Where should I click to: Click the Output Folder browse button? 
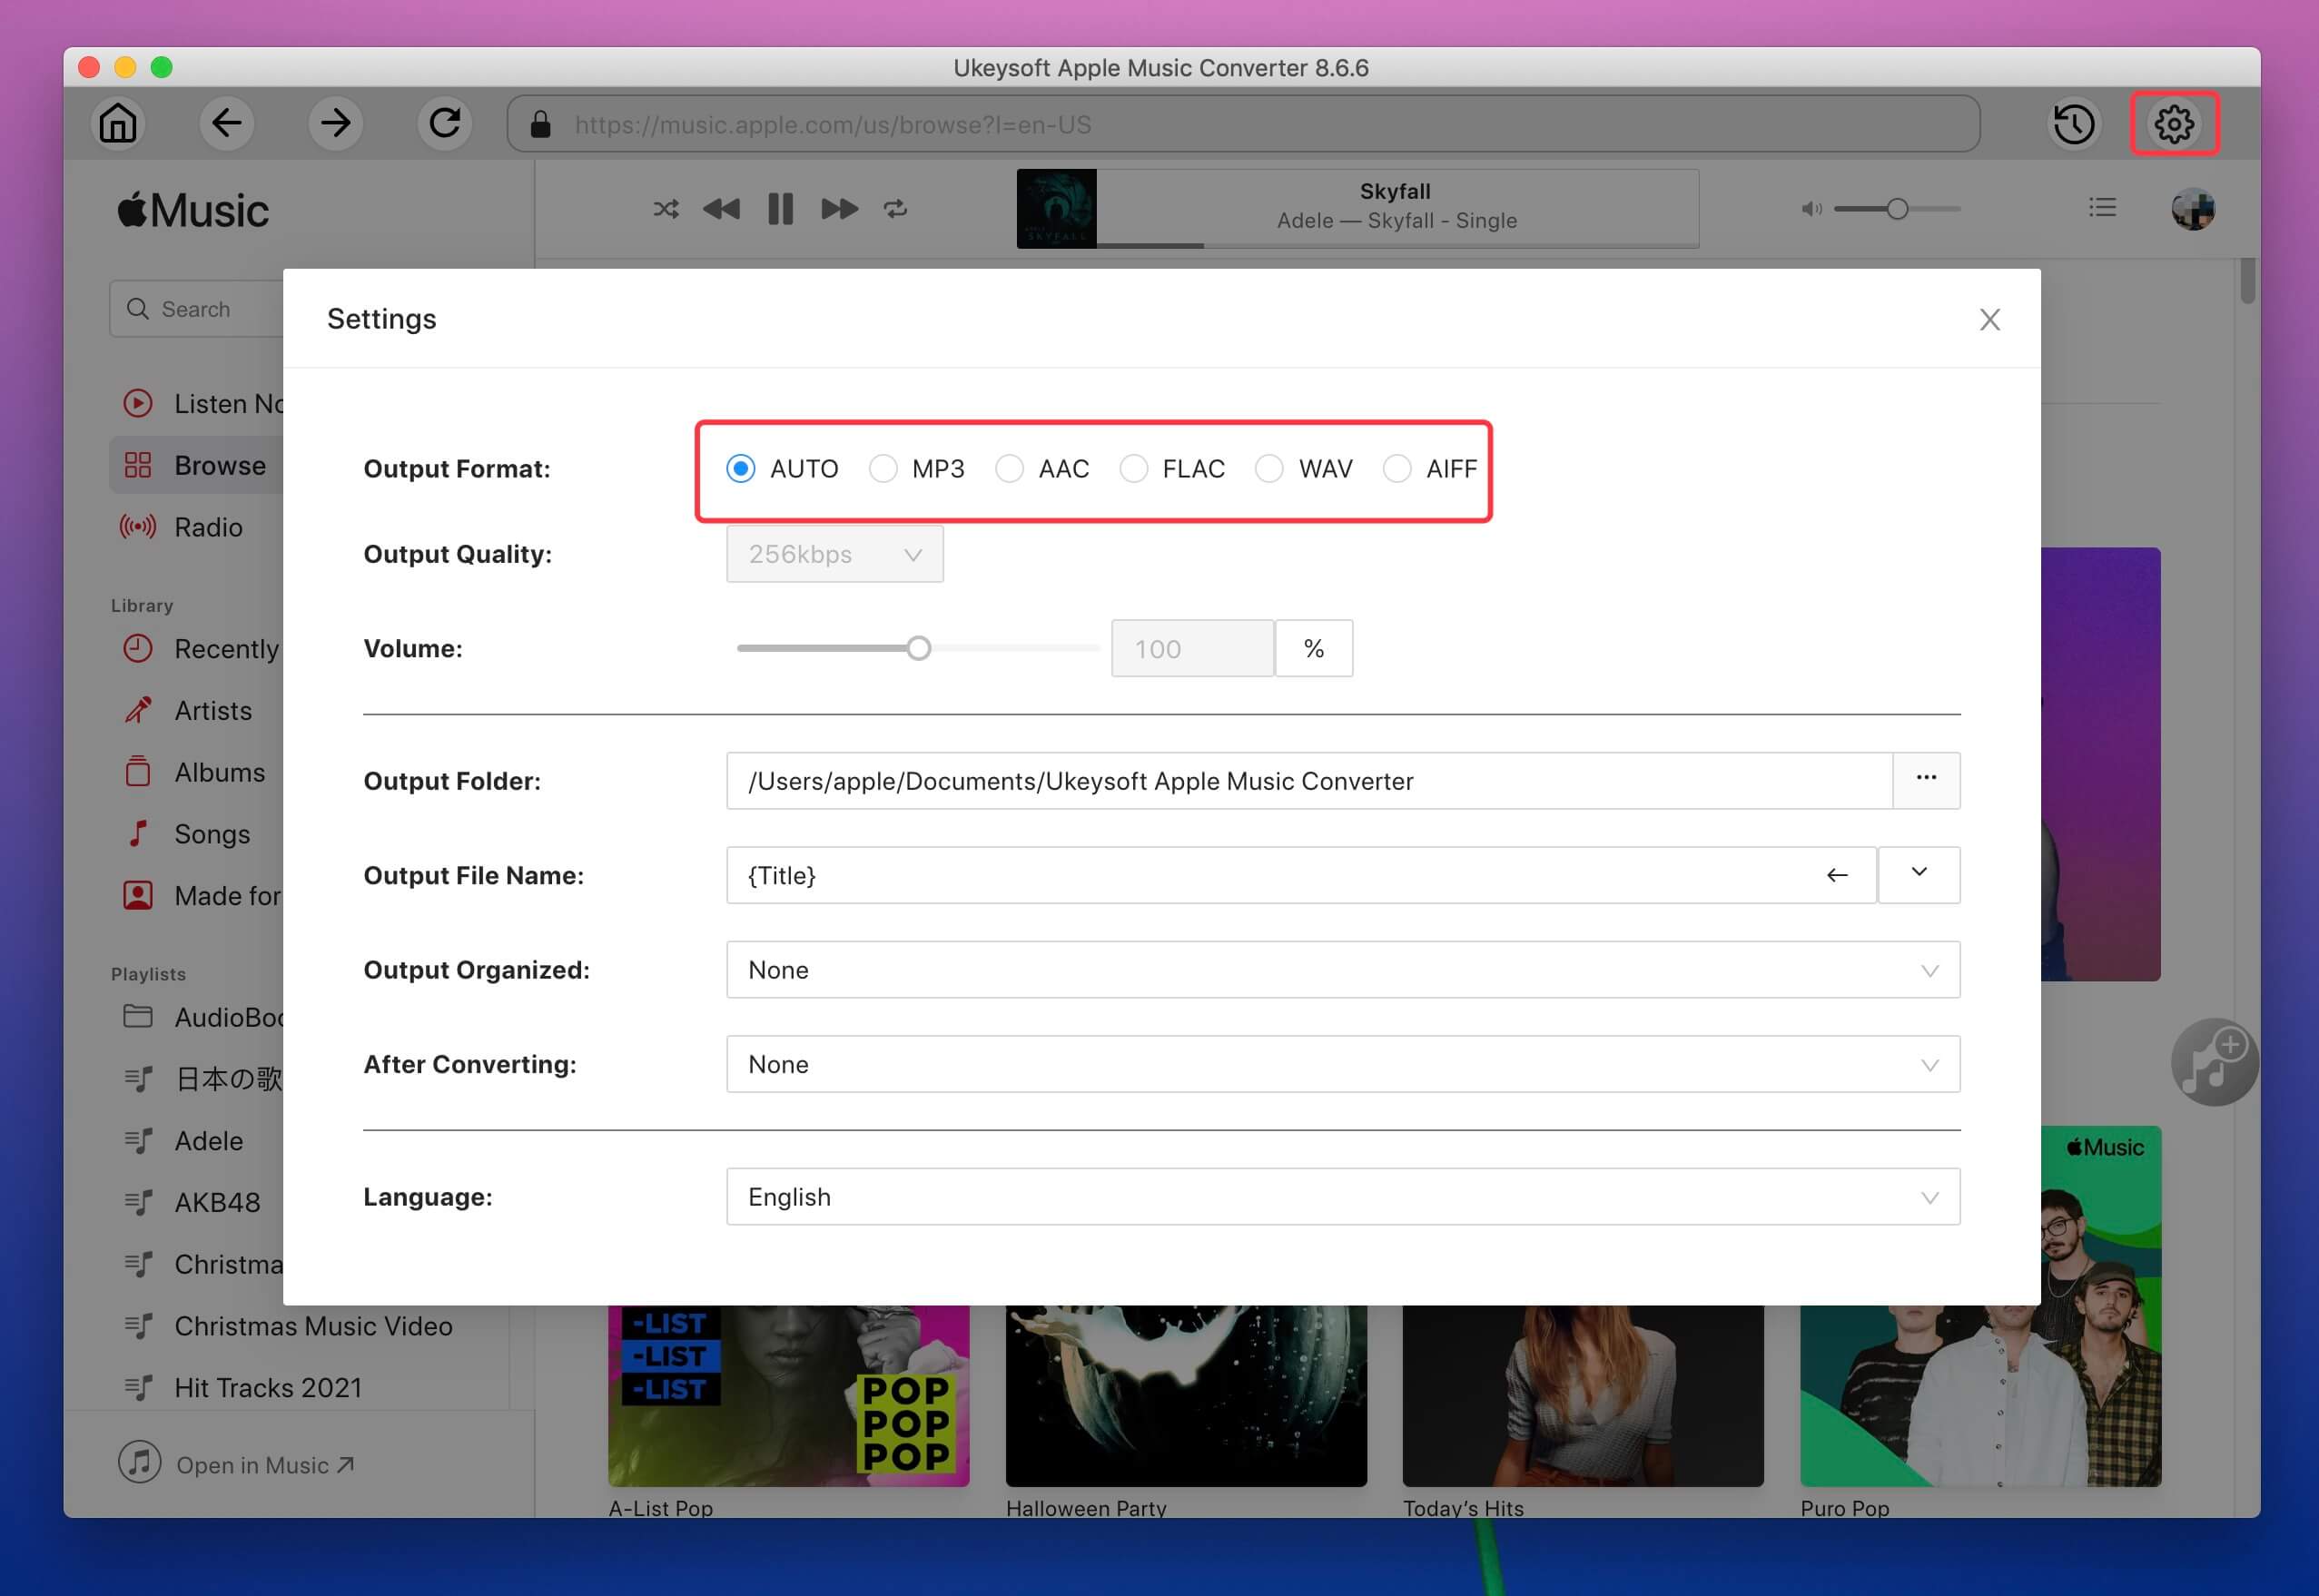pos(1924,779)
